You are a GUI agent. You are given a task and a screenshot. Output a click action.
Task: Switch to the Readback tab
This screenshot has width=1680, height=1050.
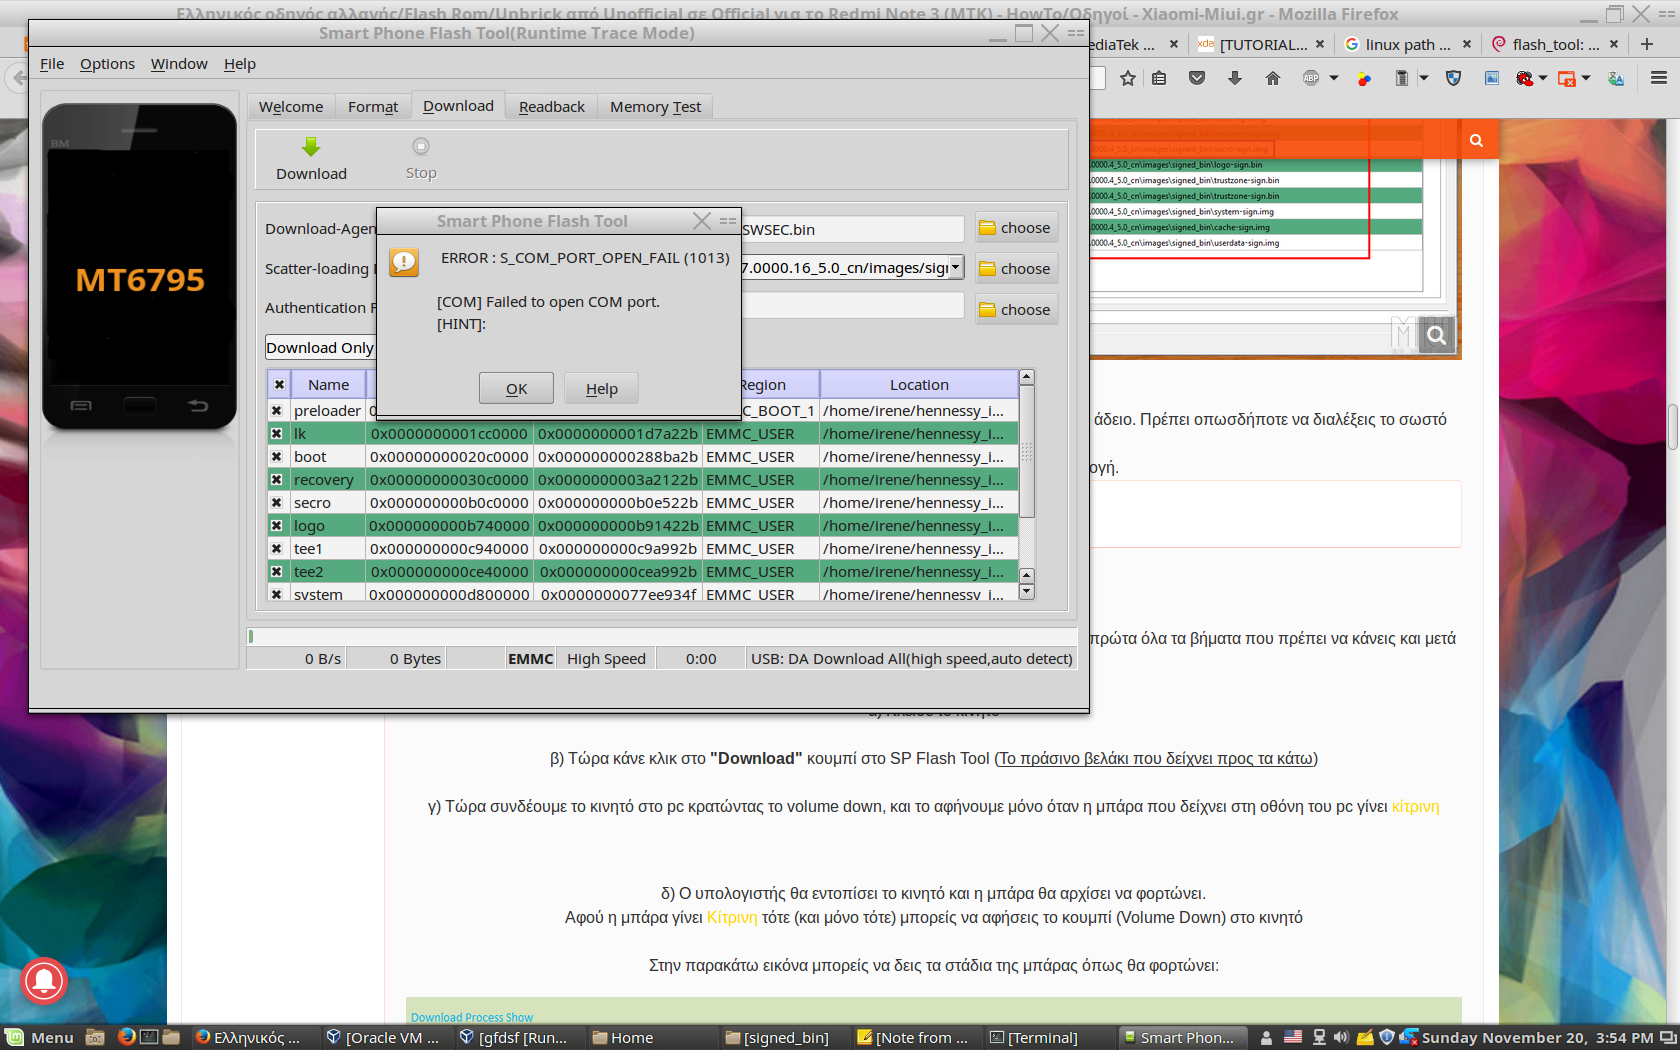pyautogui.click(x=551, y=107)
